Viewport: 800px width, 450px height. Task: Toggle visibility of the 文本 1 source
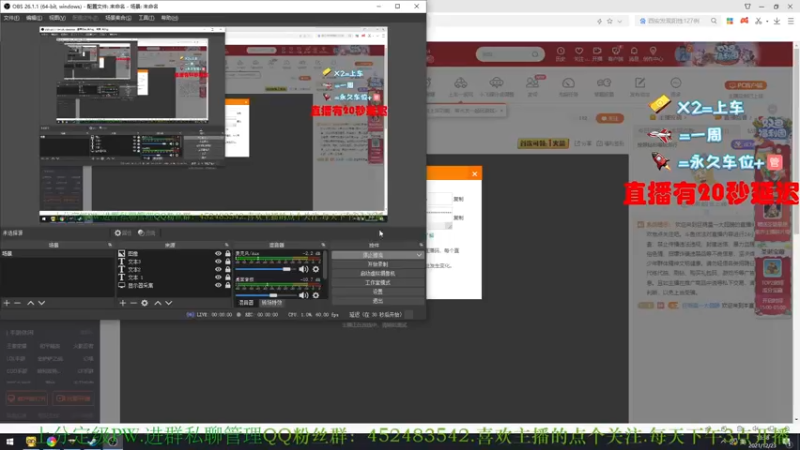click(218, 277)
